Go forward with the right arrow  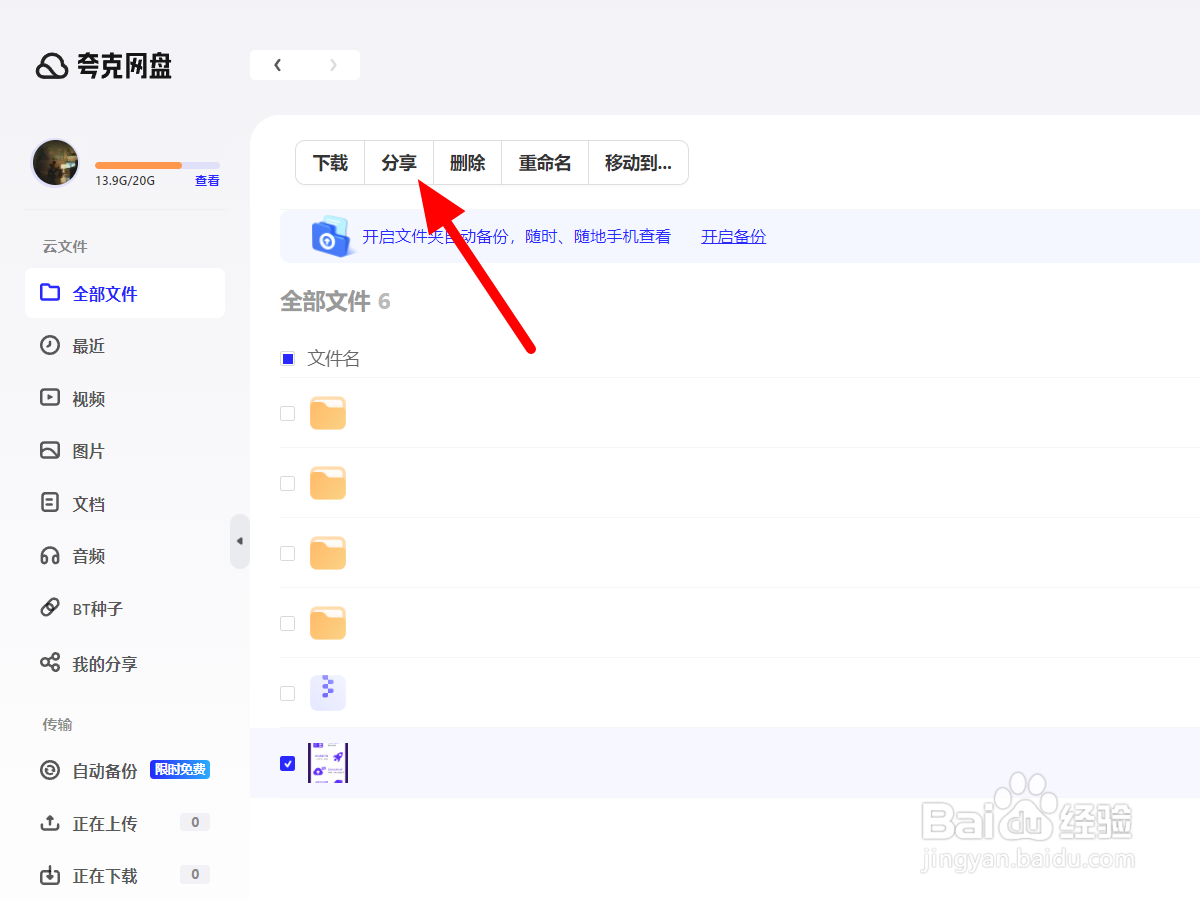click(x=333, y=65)
